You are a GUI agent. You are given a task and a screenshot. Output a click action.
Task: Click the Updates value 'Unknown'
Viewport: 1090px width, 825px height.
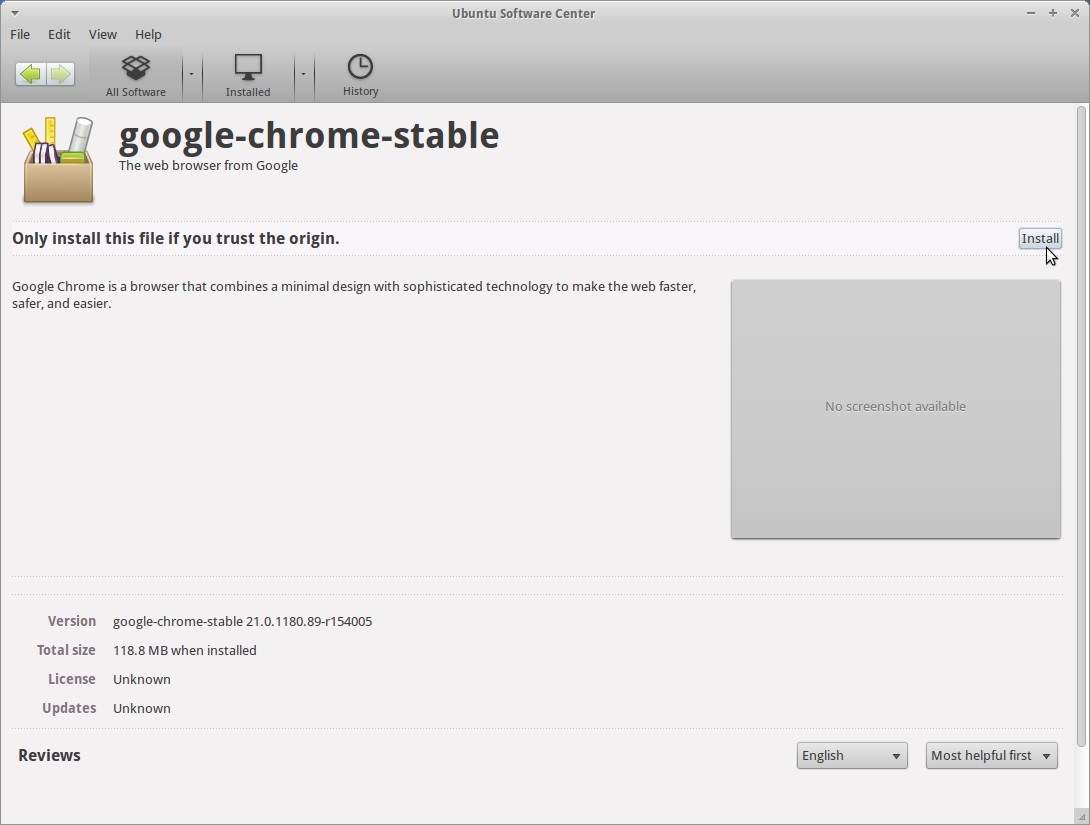[x=142, y=709]
